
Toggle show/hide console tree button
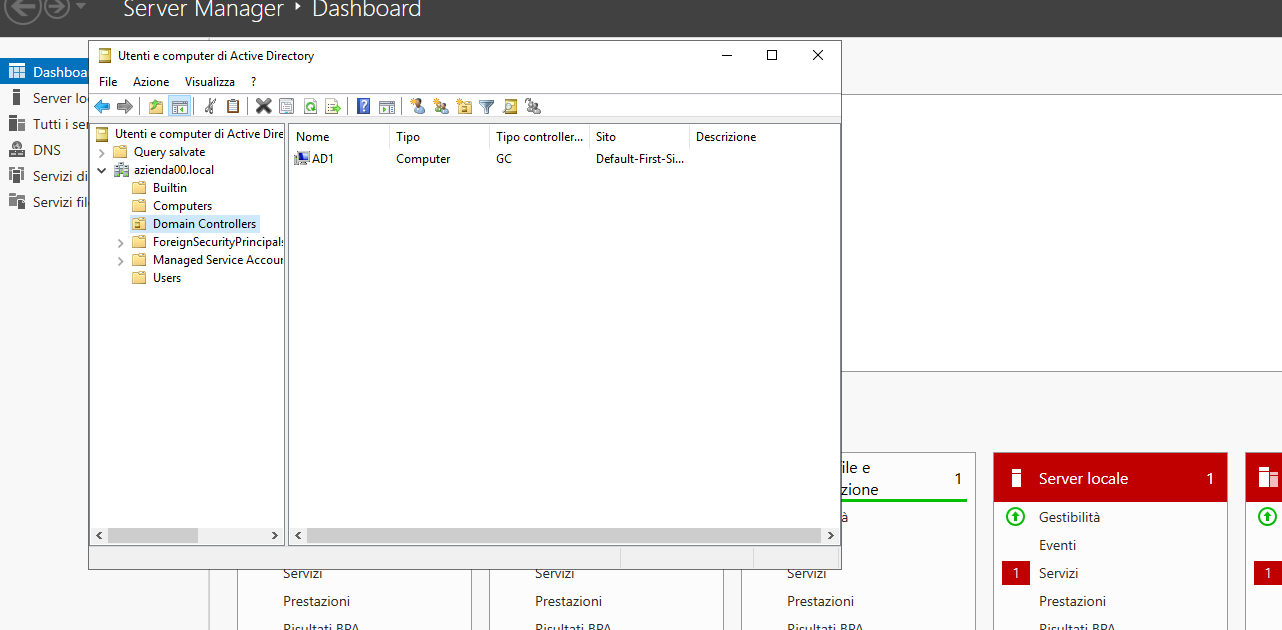tap(180, 106)
